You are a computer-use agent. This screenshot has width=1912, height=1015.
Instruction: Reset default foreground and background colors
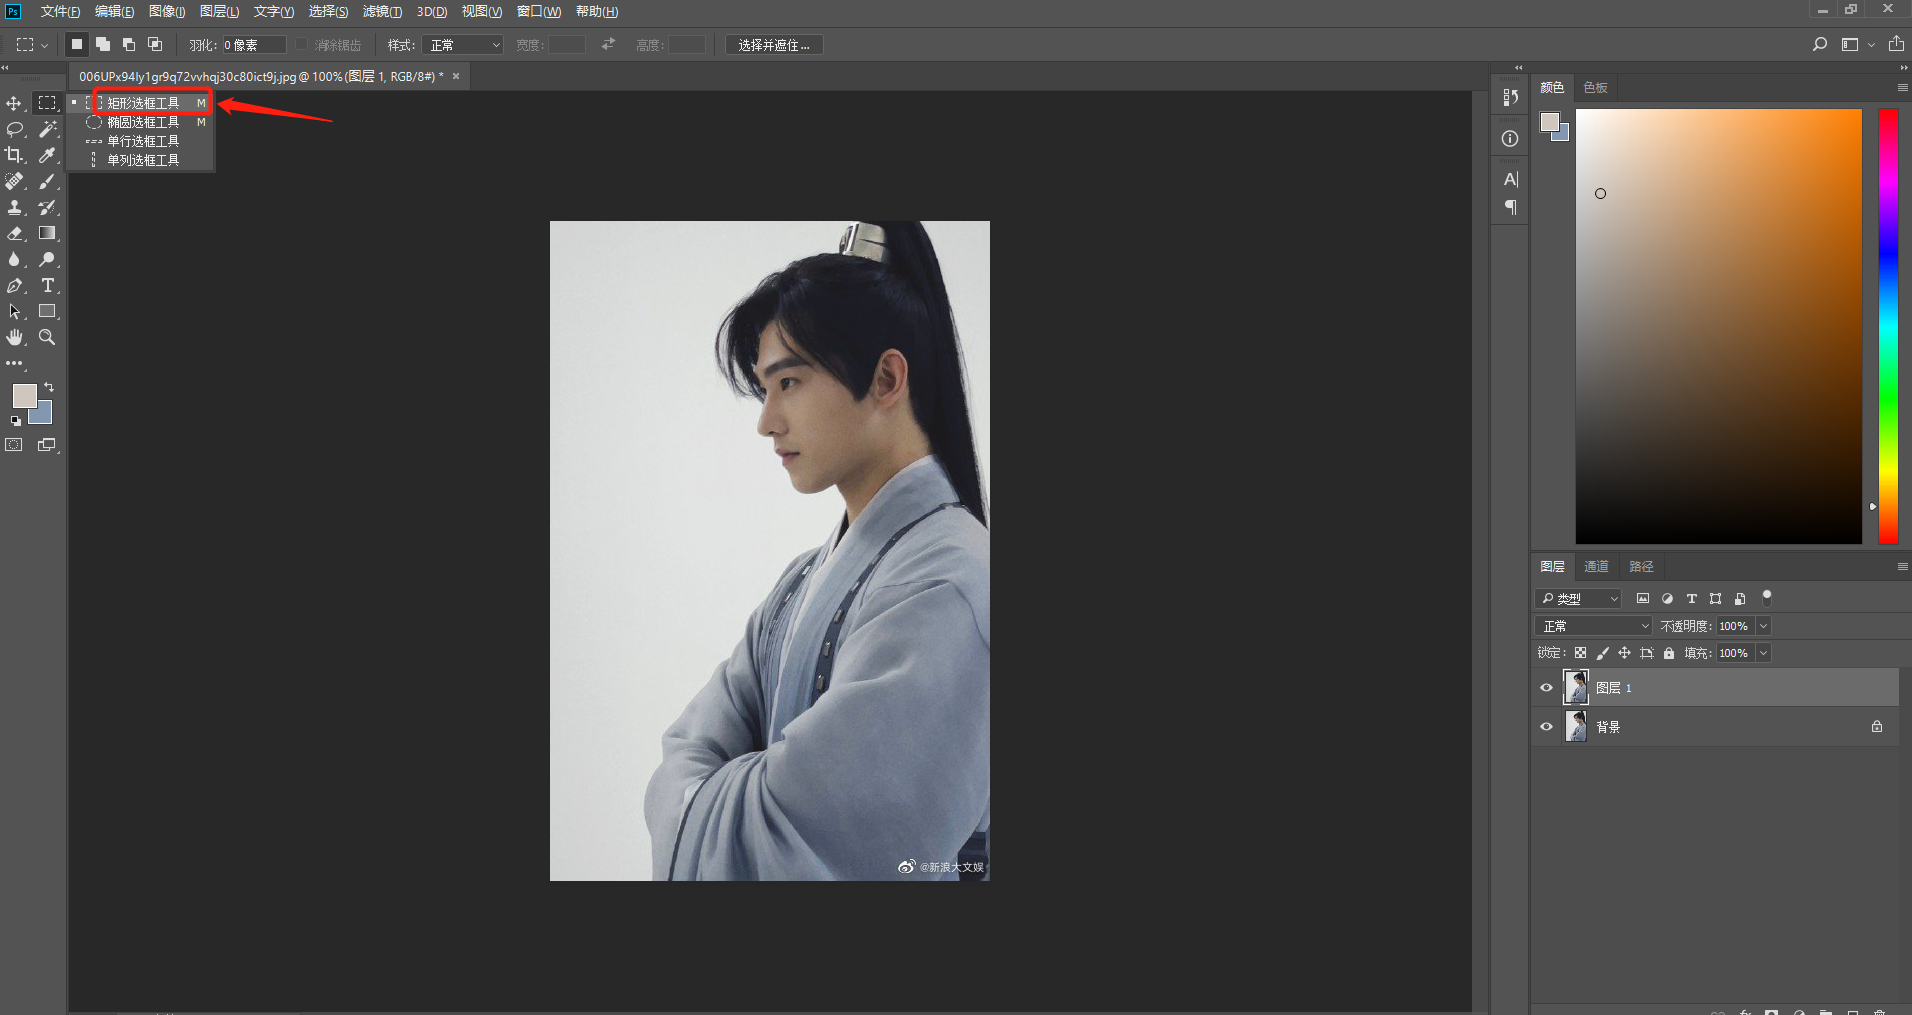tap(15, 421)
